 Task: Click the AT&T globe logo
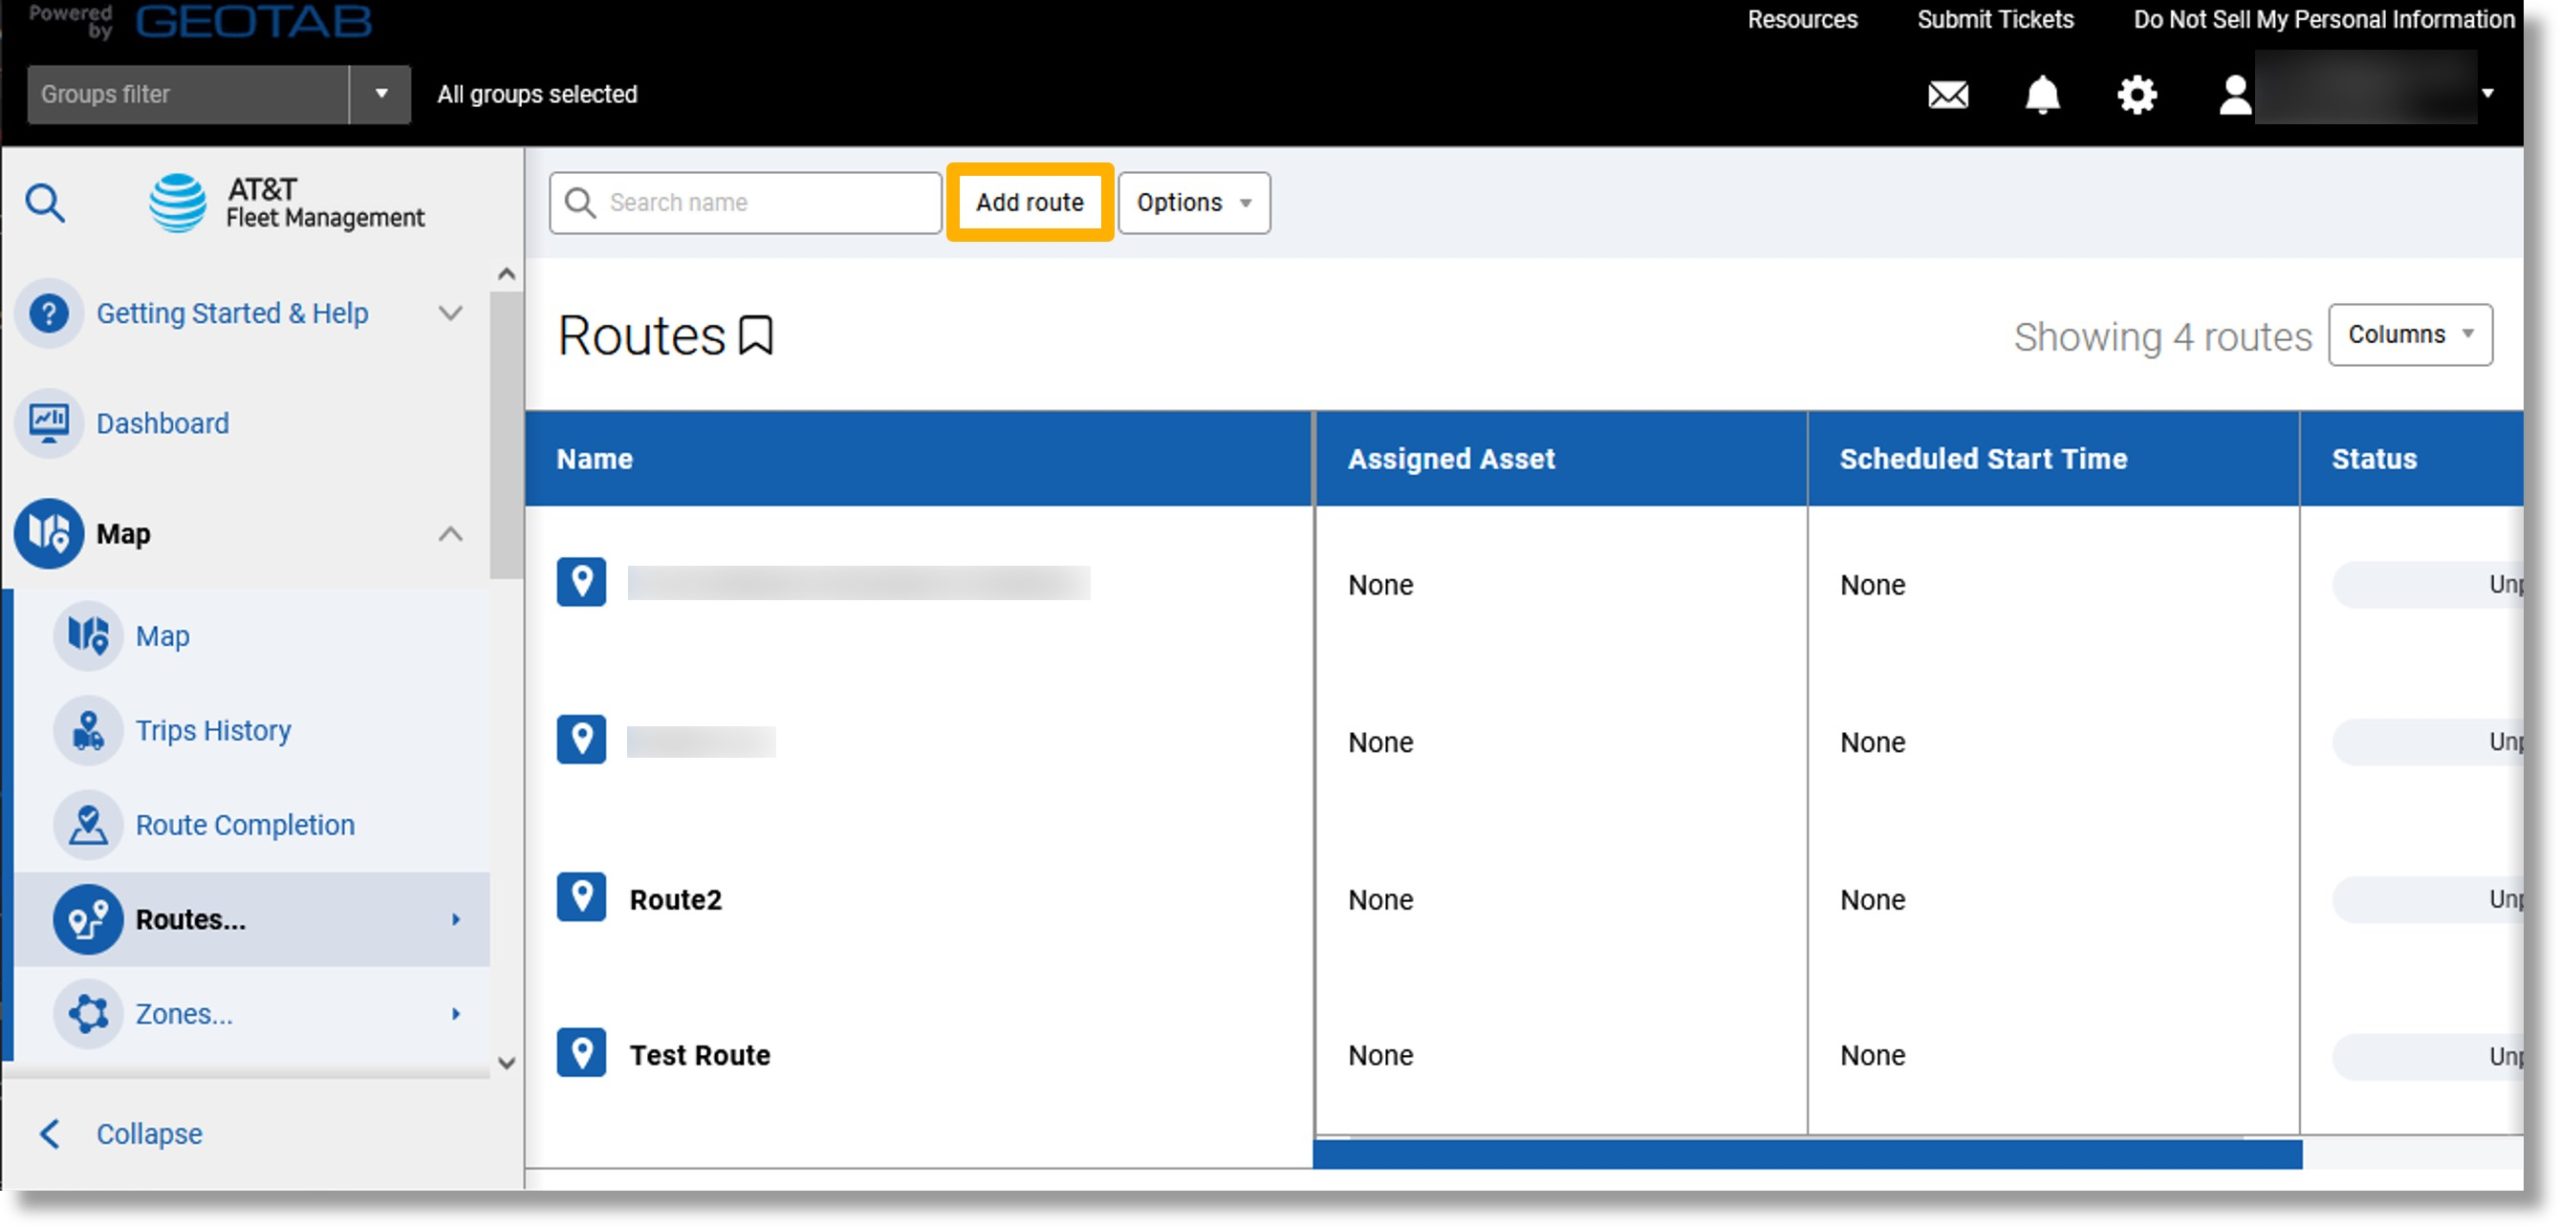coord(178,202)
